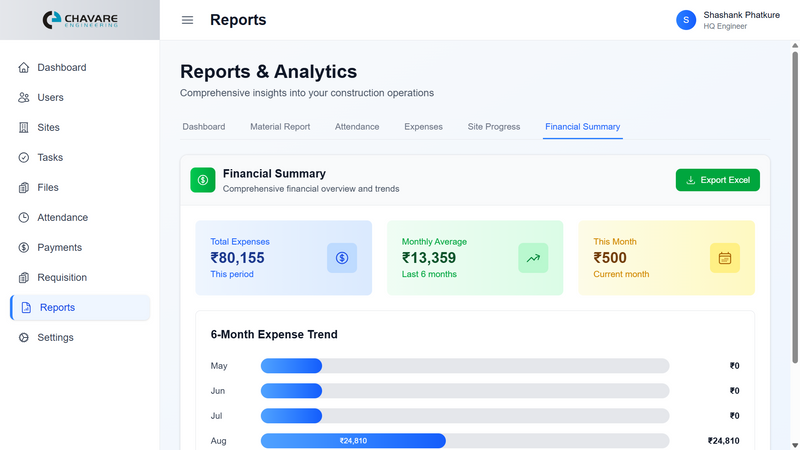
Task: Click the Payments dollar icon in sidebar
Action: (24, 248)
